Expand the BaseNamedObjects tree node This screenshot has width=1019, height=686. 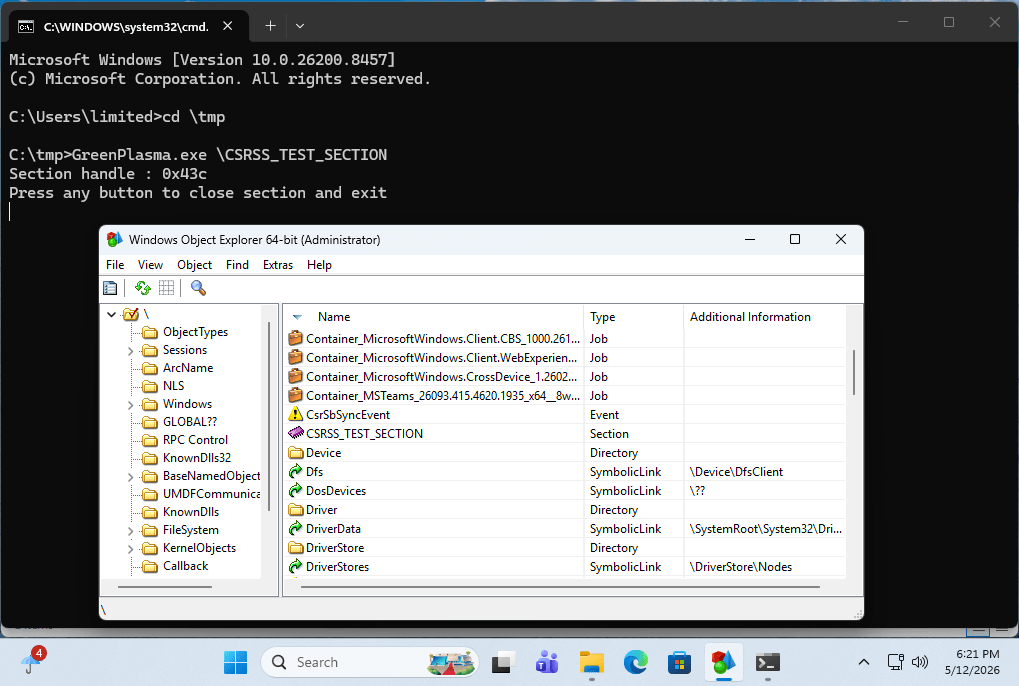[131, 477]
